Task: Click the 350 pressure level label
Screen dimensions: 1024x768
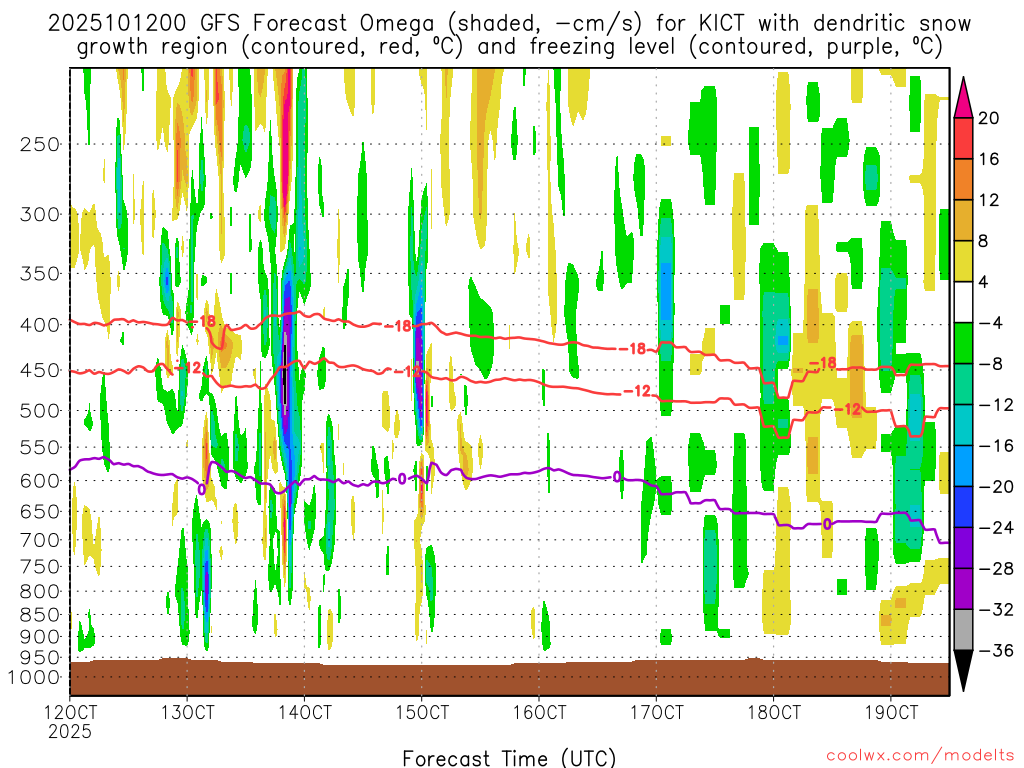Action: (40, 274)
